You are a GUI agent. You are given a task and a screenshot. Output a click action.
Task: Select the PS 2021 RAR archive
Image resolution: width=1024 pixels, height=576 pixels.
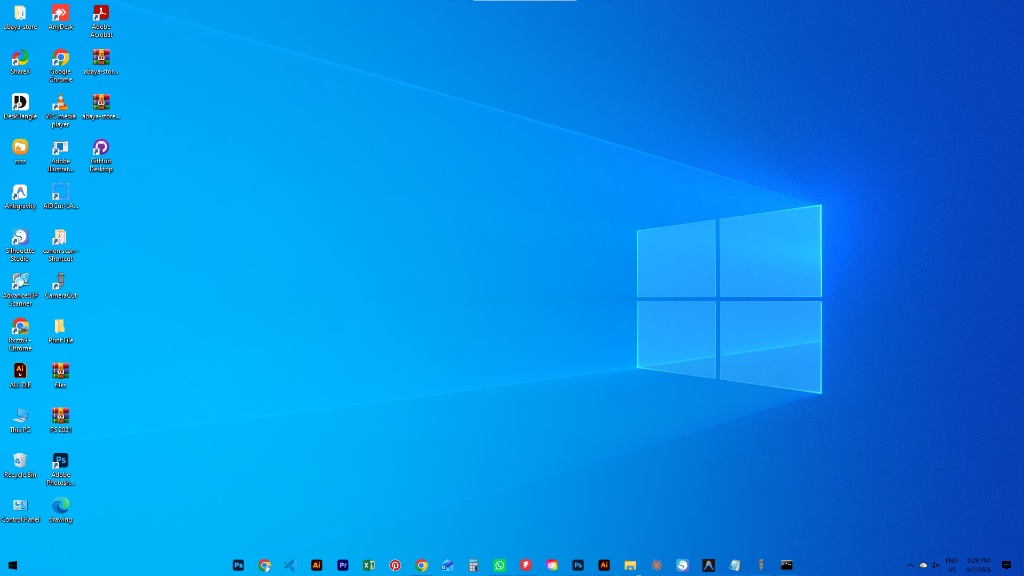(60, 421)
